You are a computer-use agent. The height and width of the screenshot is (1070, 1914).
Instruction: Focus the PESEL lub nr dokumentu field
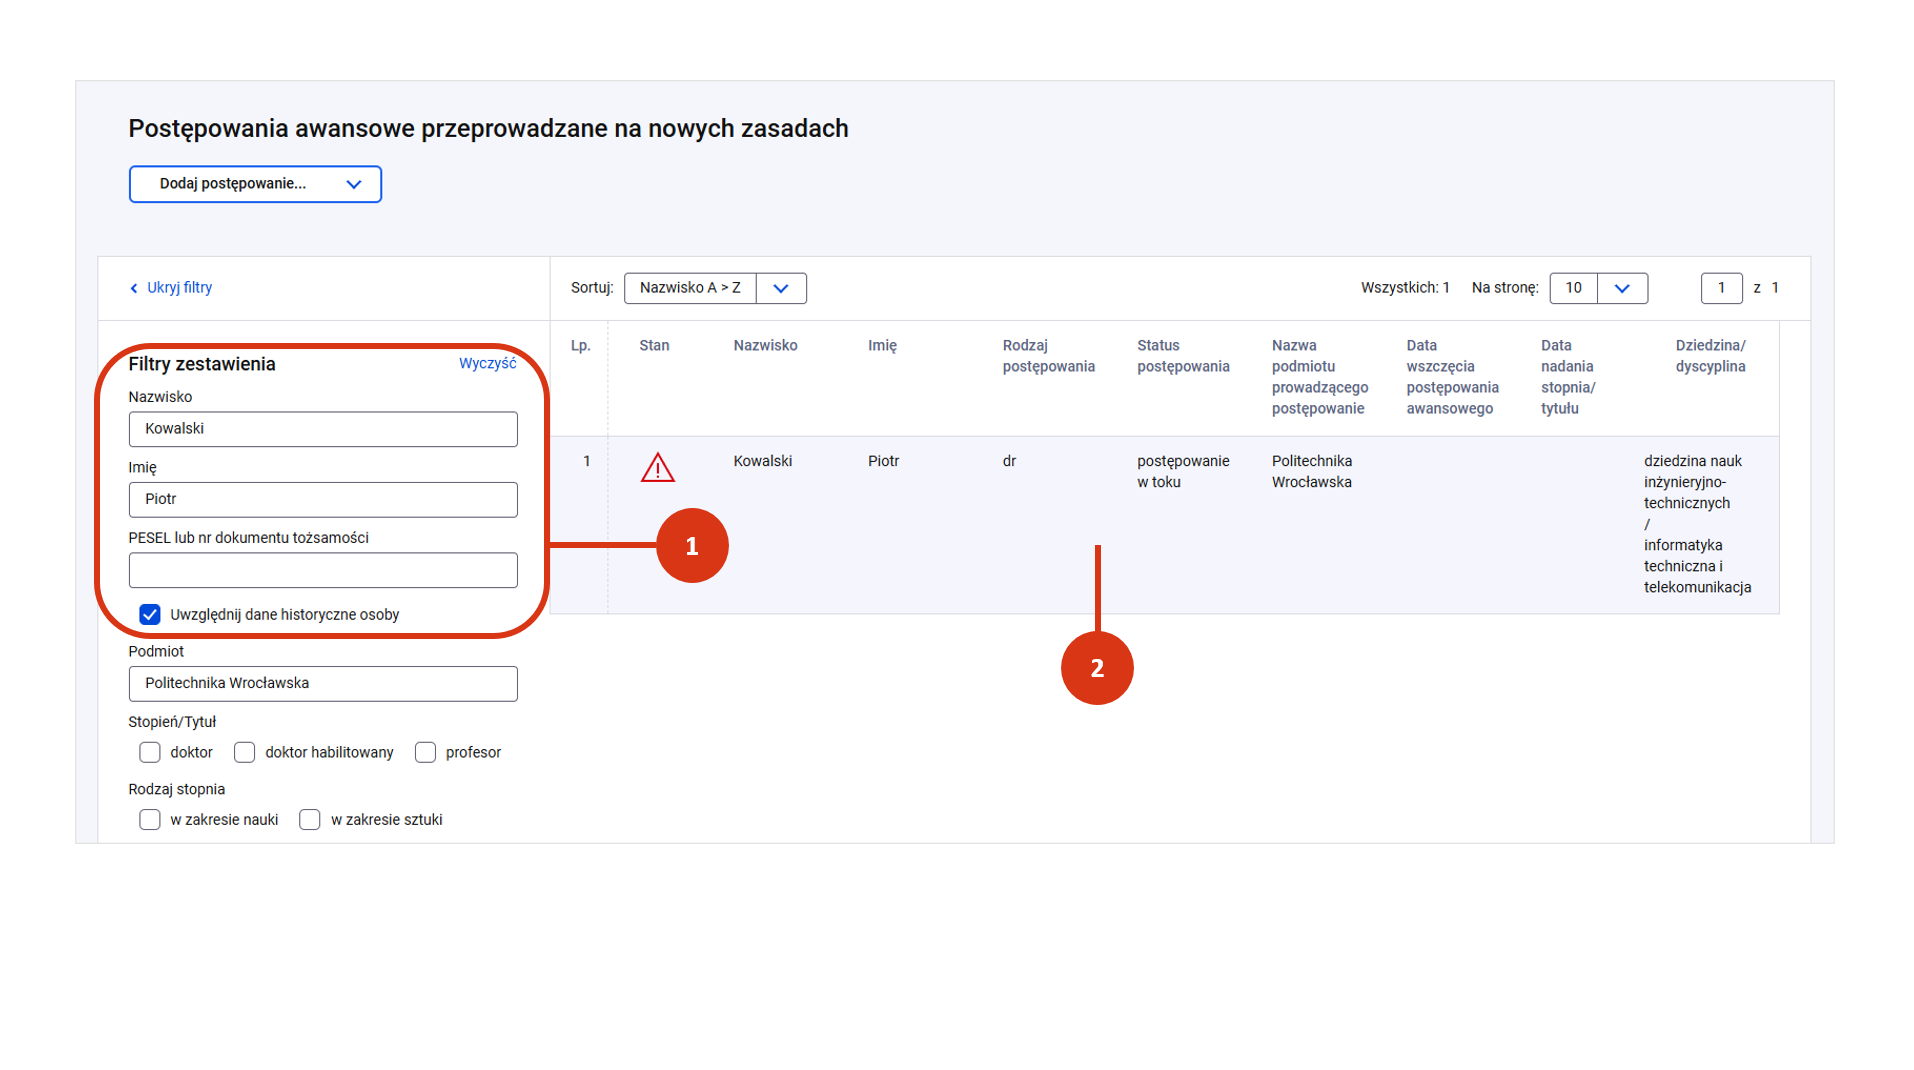(323, 570)
